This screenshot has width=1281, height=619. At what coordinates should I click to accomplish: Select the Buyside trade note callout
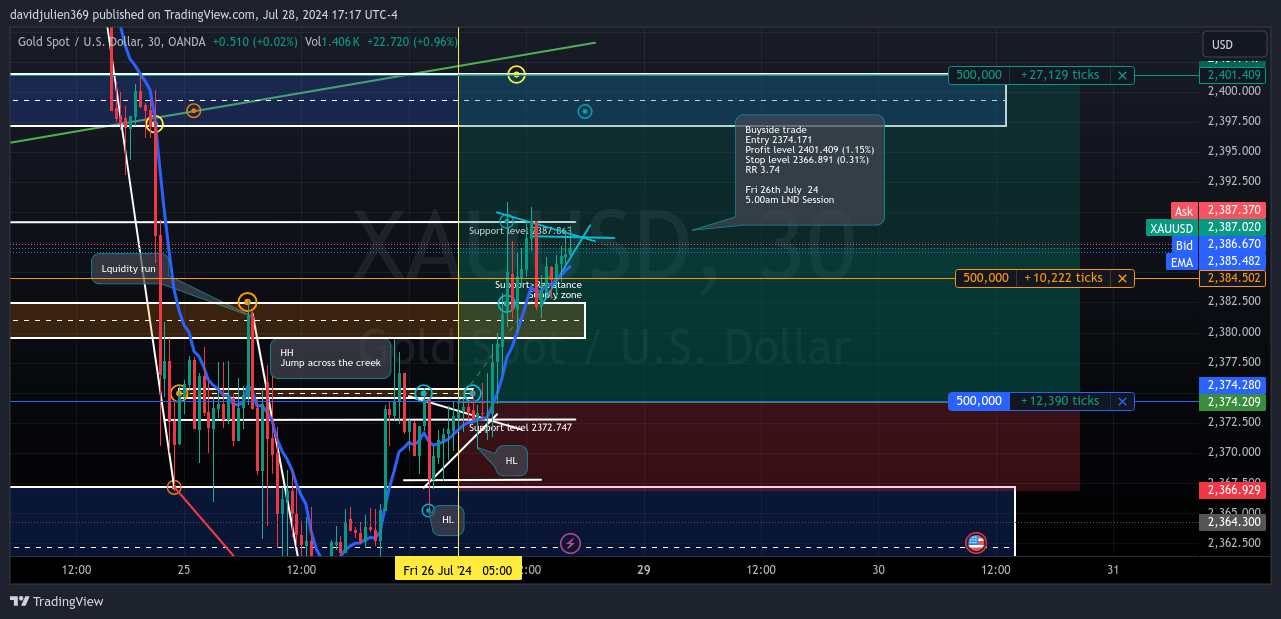point(810,170)
